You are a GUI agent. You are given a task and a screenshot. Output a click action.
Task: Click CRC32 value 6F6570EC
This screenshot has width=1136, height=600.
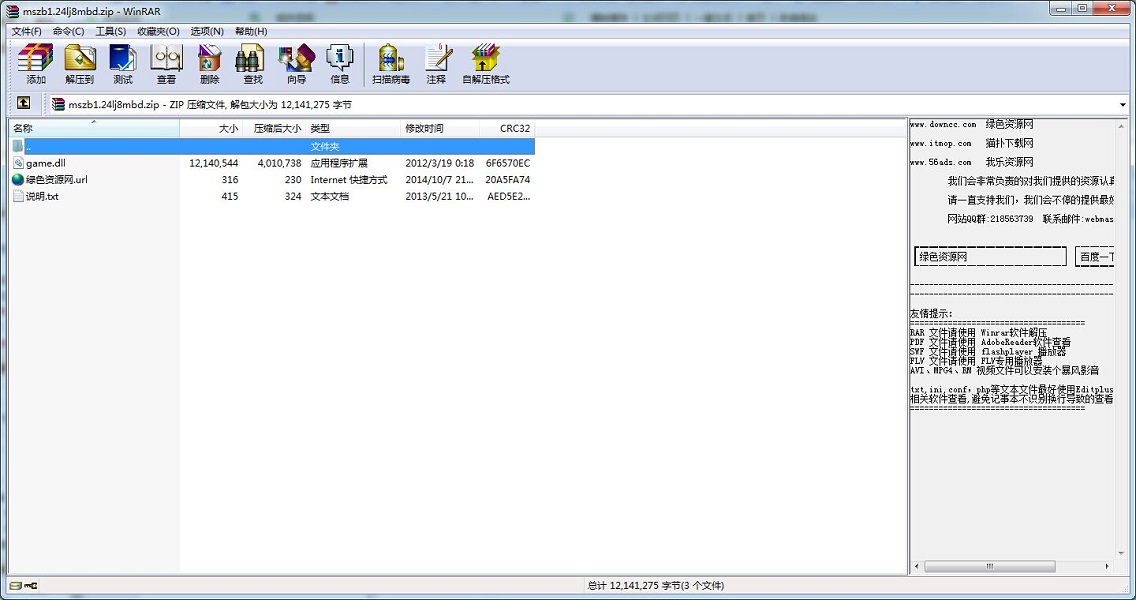click(508, 163)
